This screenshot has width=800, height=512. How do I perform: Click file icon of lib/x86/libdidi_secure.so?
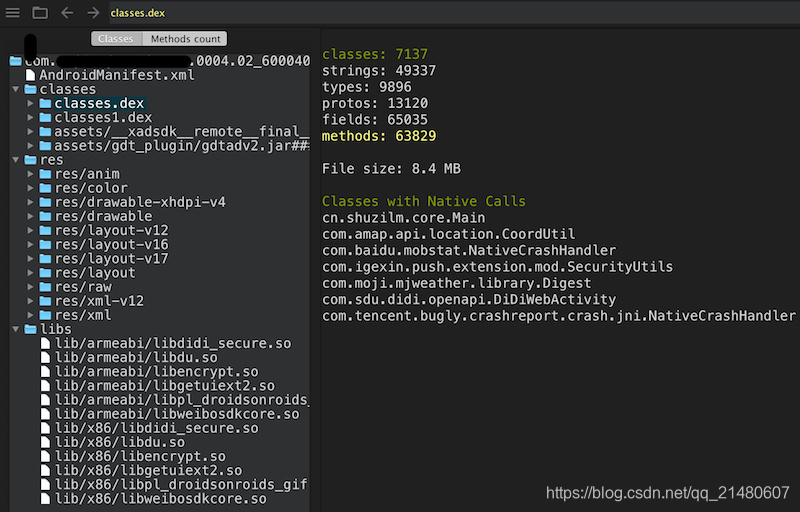pos(45,428)
